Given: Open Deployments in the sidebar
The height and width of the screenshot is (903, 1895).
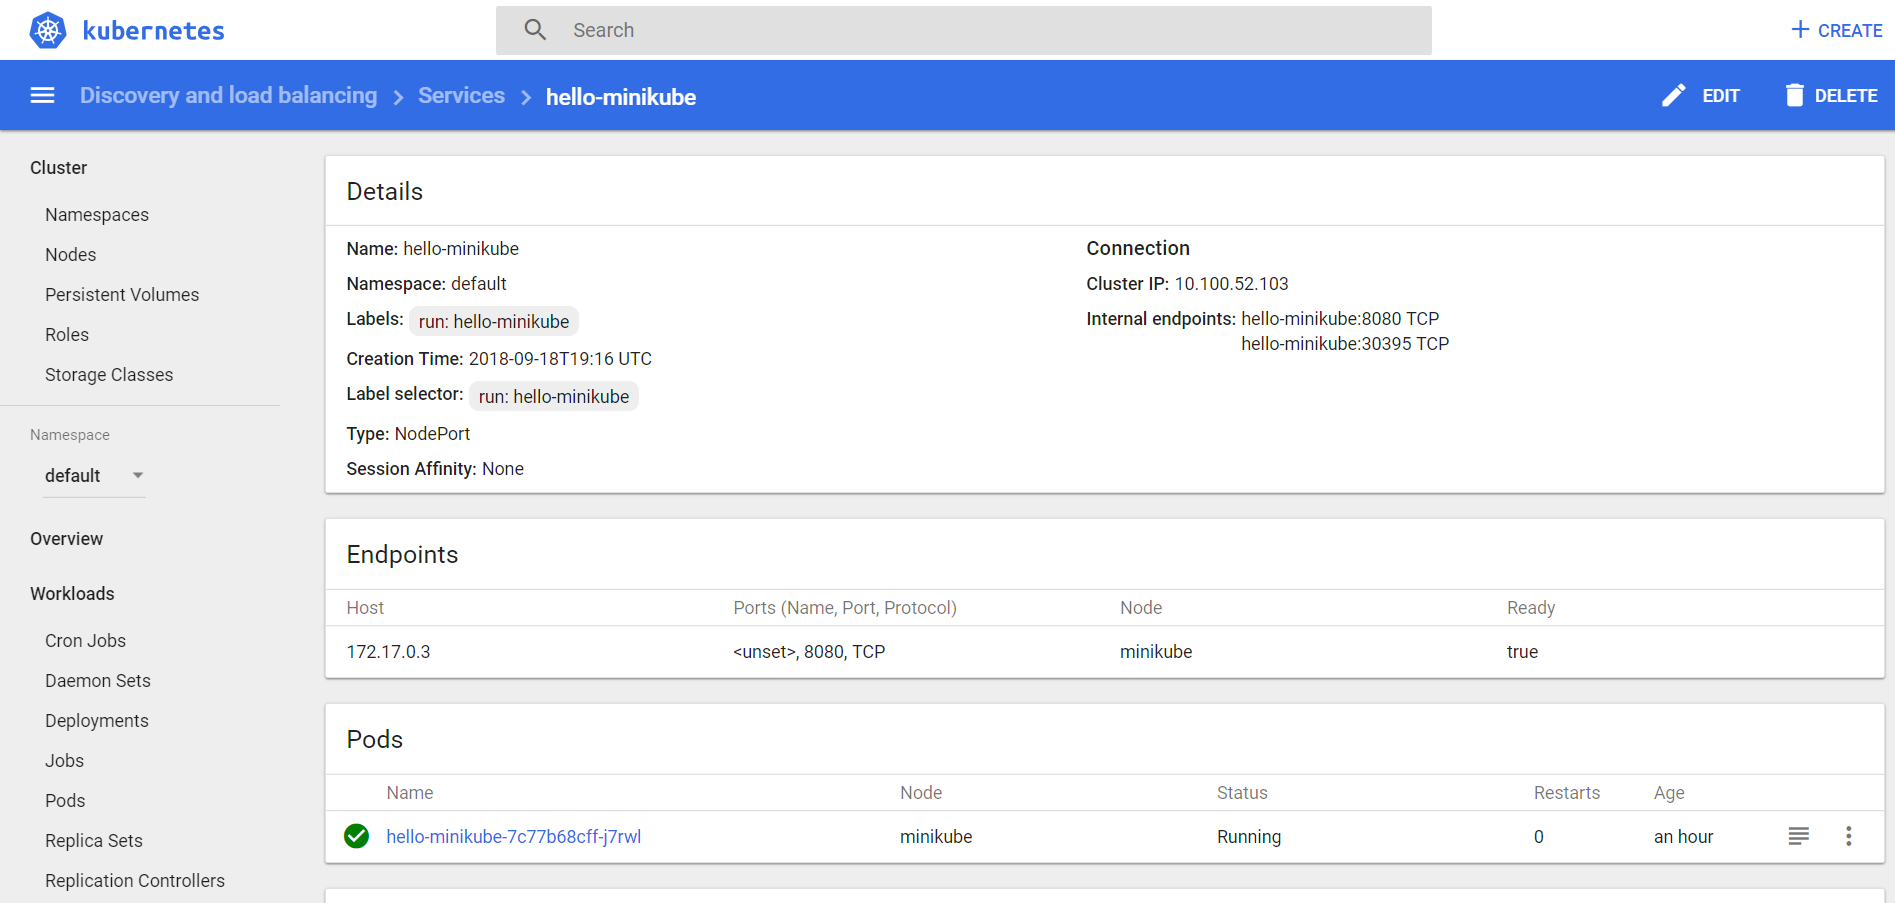Looking at the screenshot, I should 97,721.
